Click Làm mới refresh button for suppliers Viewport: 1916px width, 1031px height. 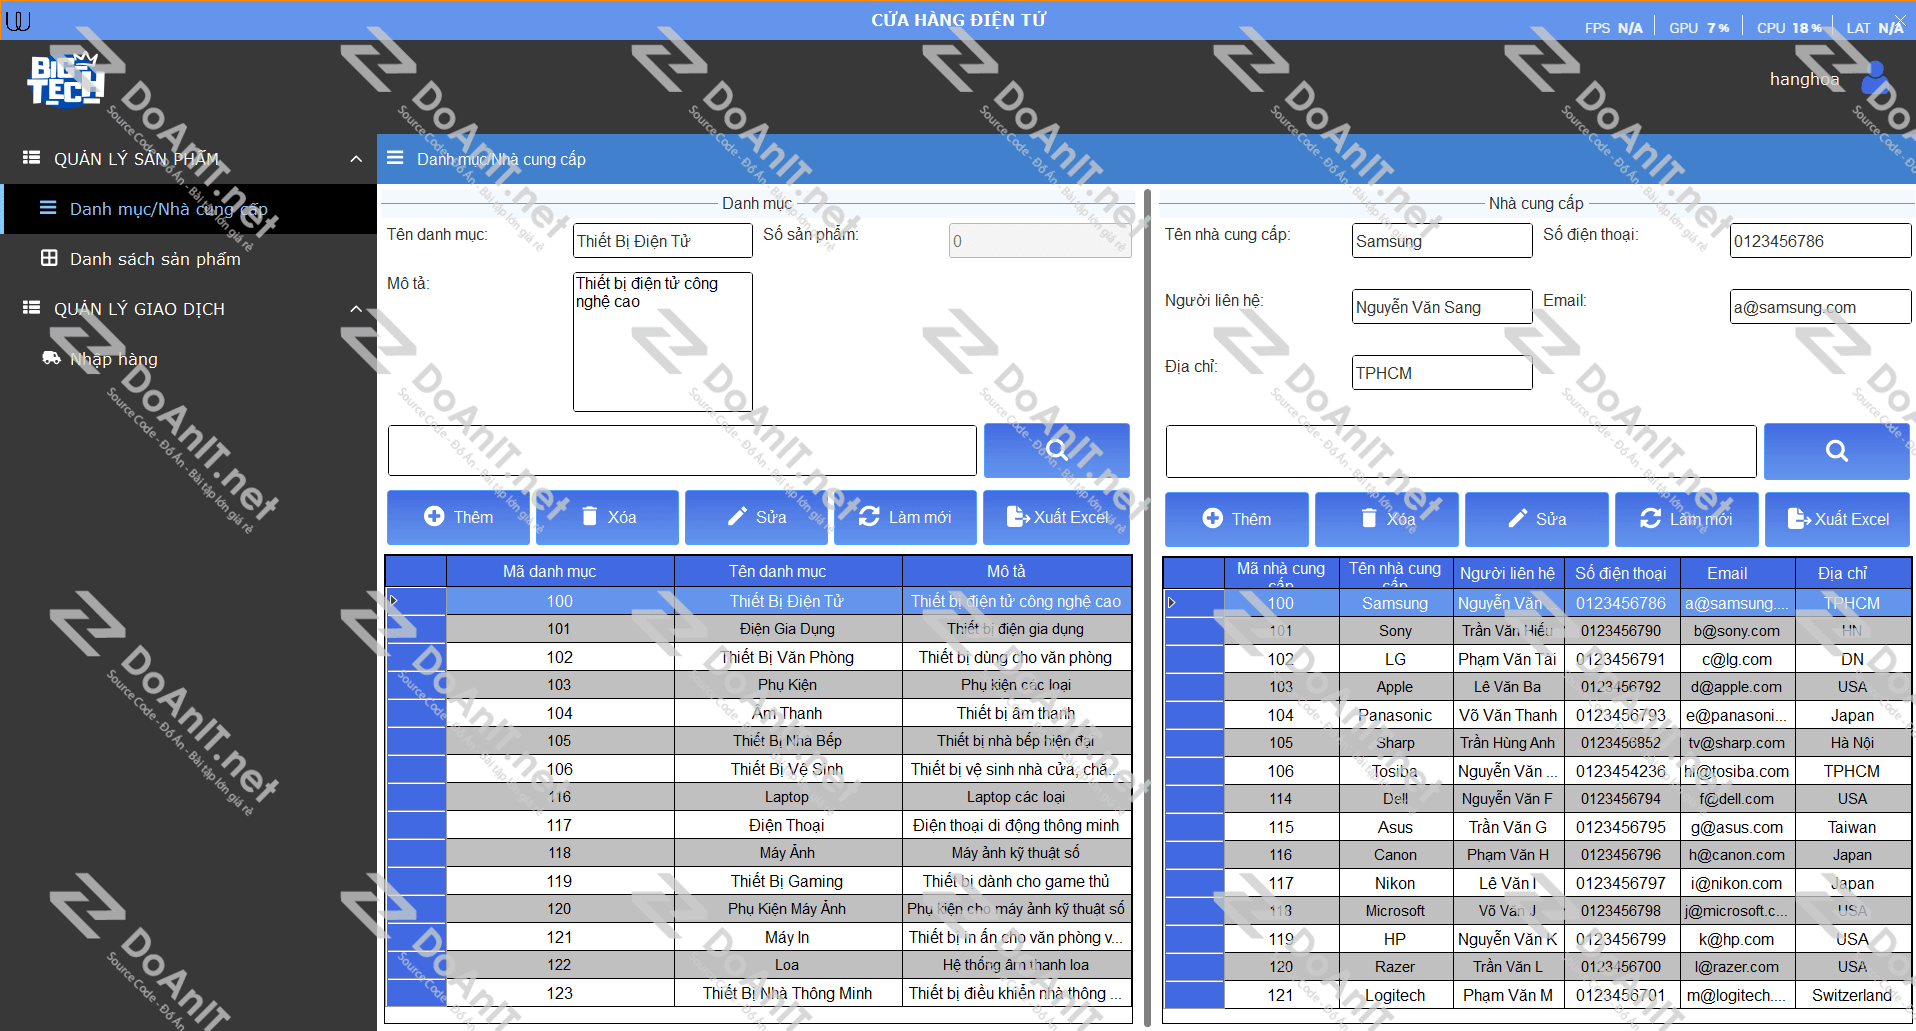coord(1686,519)
